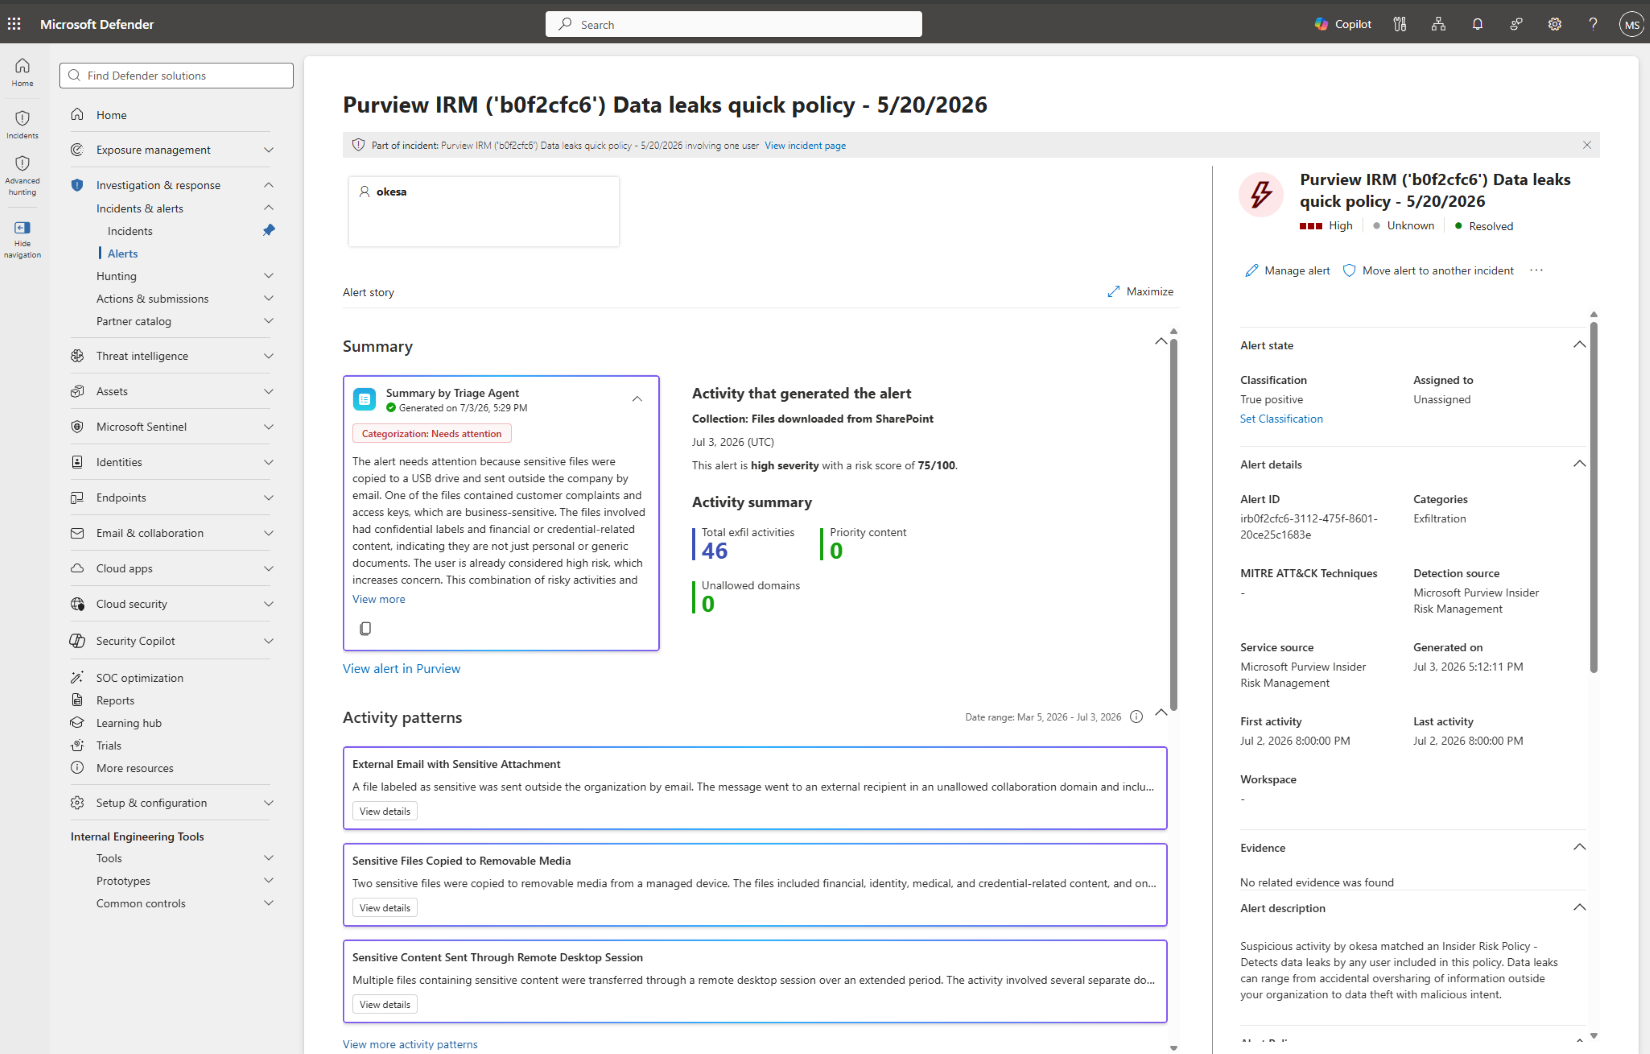Expand Actions & submissions submenu

click(x=268, y=298)
